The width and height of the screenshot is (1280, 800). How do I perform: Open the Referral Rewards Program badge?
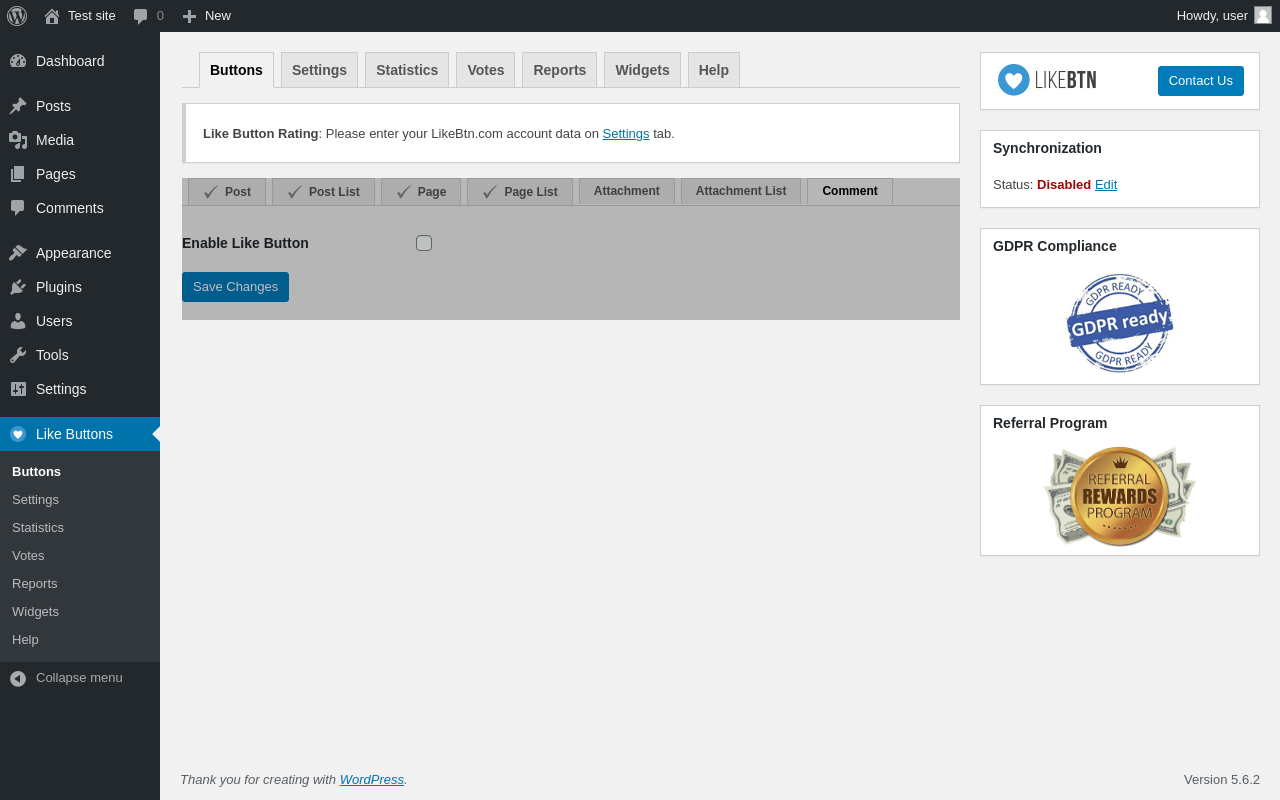pyautogui.click(x=1120, y=496)
